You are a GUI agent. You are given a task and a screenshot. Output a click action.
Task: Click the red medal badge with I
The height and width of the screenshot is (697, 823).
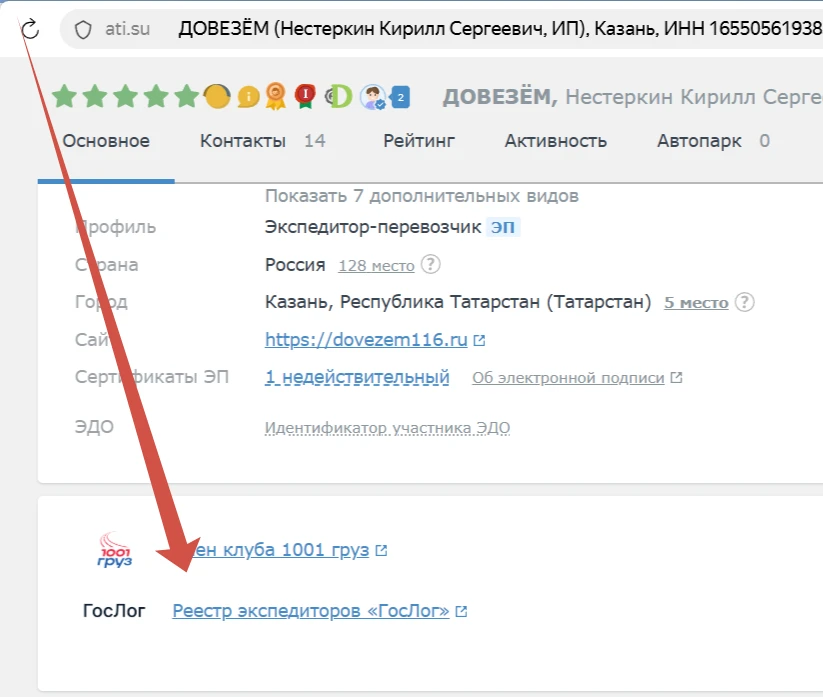pyautogui.click(x=305, y=97)
